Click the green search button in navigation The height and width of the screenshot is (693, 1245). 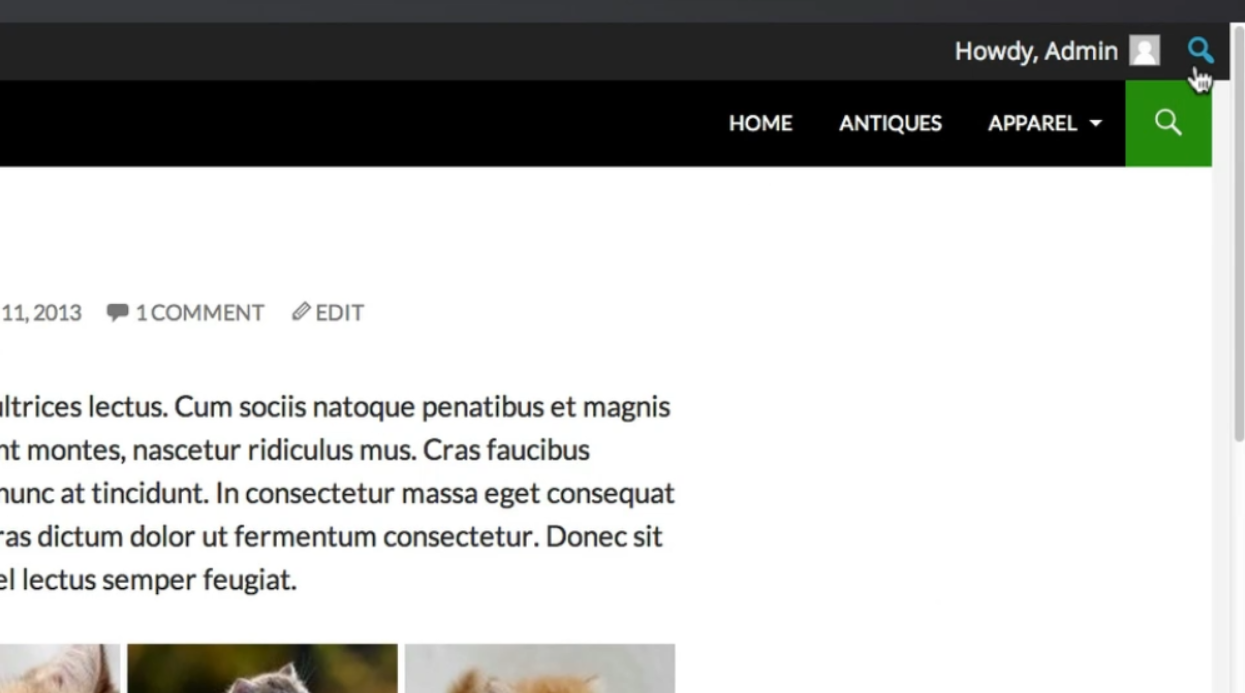pyautogui.click(x=1168, y=123)
